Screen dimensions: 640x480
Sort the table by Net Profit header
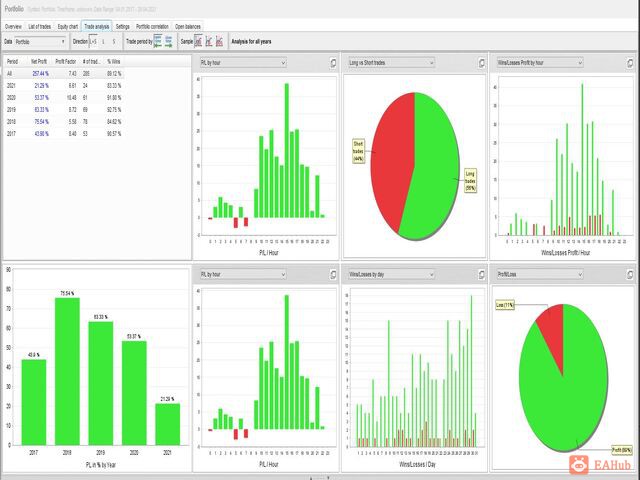[39, 62]
